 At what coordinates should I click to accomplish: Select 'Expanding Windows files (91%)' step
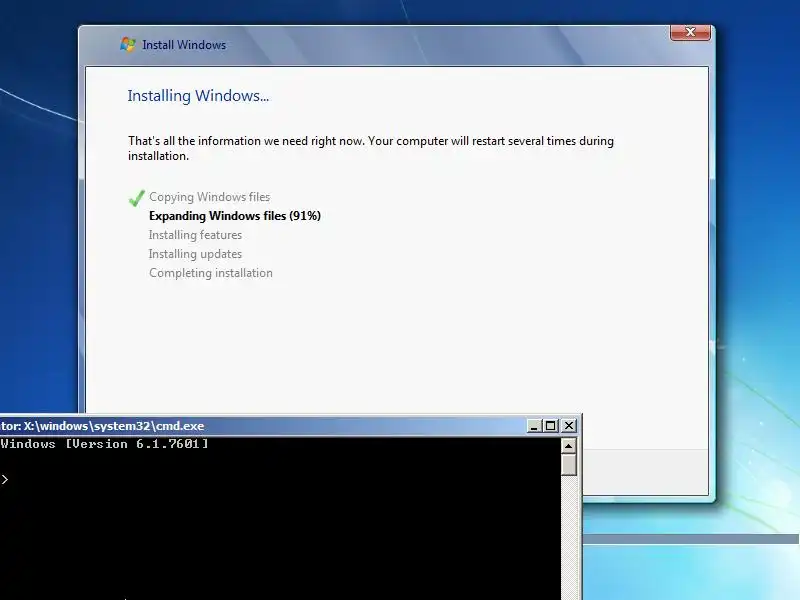[x=235, y=216]
